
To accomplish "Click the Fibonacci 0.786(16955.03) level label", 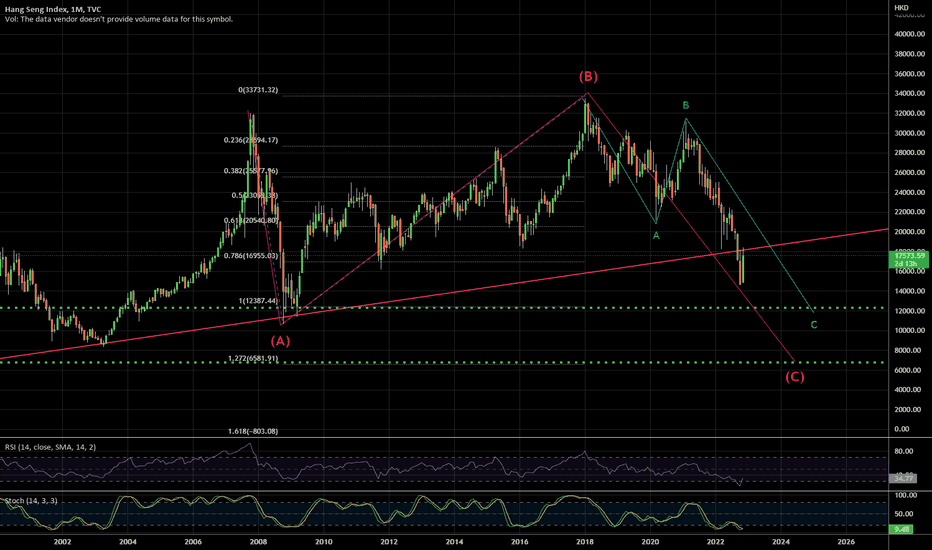I will 250,256.
